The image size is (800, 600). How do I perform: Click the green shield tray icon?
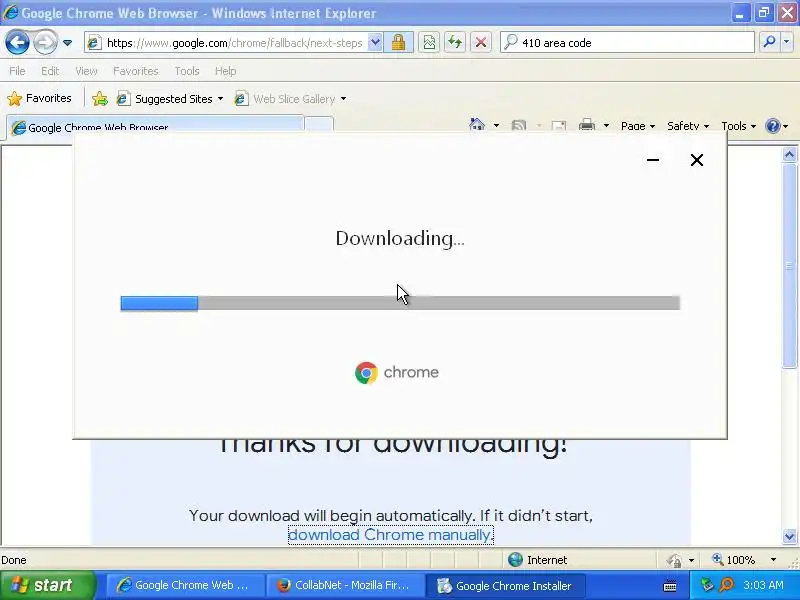click(707, 585)
